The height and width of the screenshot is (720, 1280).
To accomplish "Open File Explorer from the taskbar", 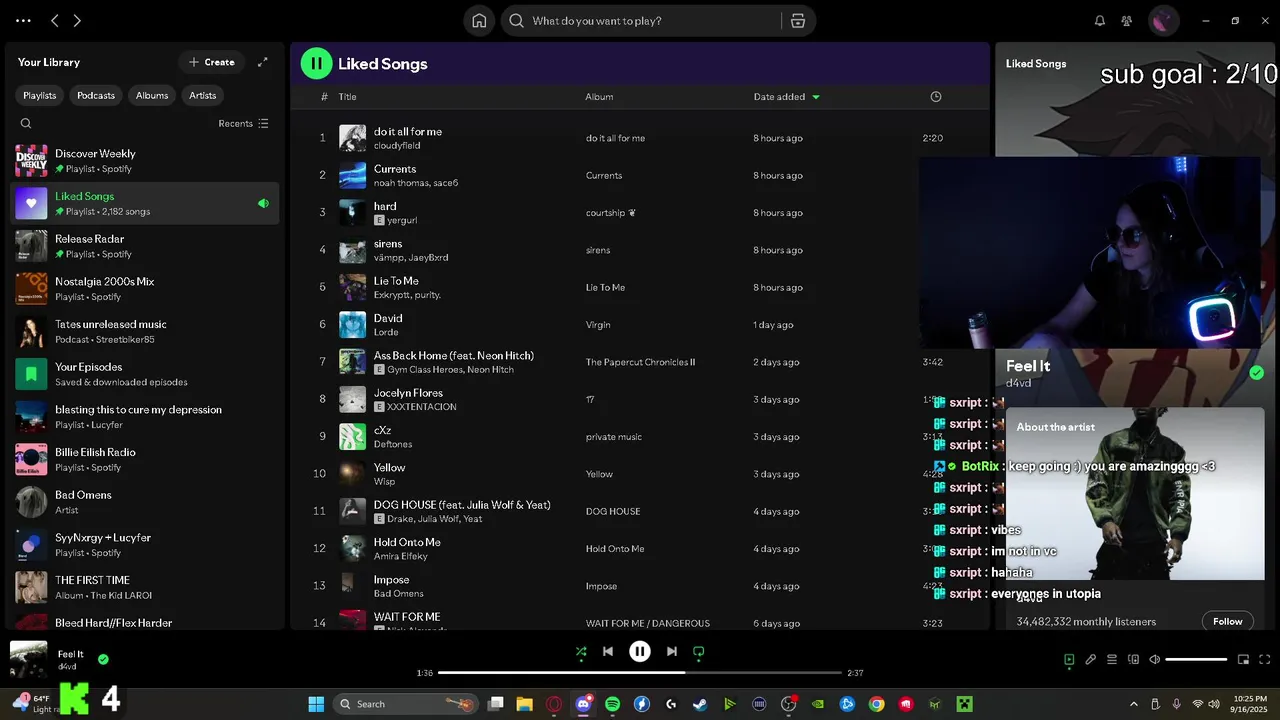I will [524, 704].
